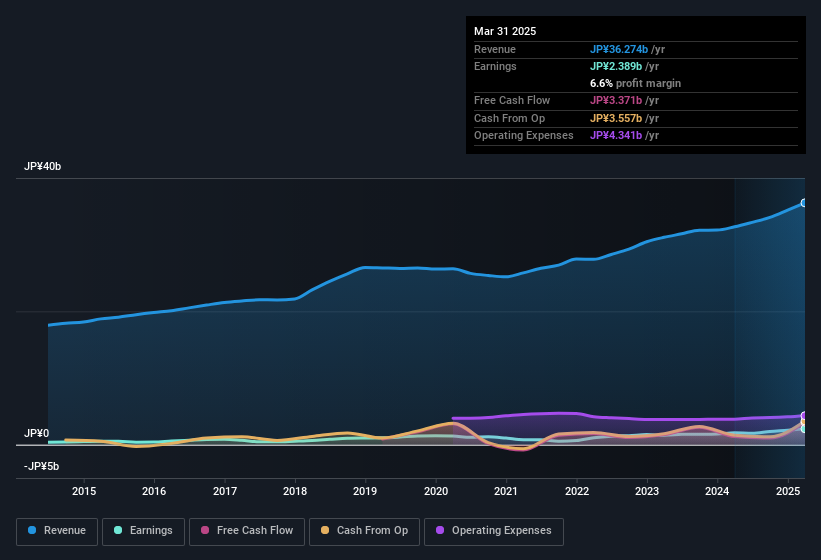Toggle the Free Cash Flow legend item
This screenshot has width=821, height=560.
pos(246,531)
